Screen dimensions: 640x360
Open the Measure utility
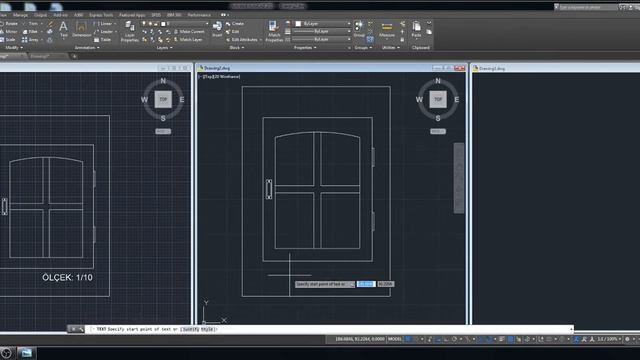coord(387,29)
